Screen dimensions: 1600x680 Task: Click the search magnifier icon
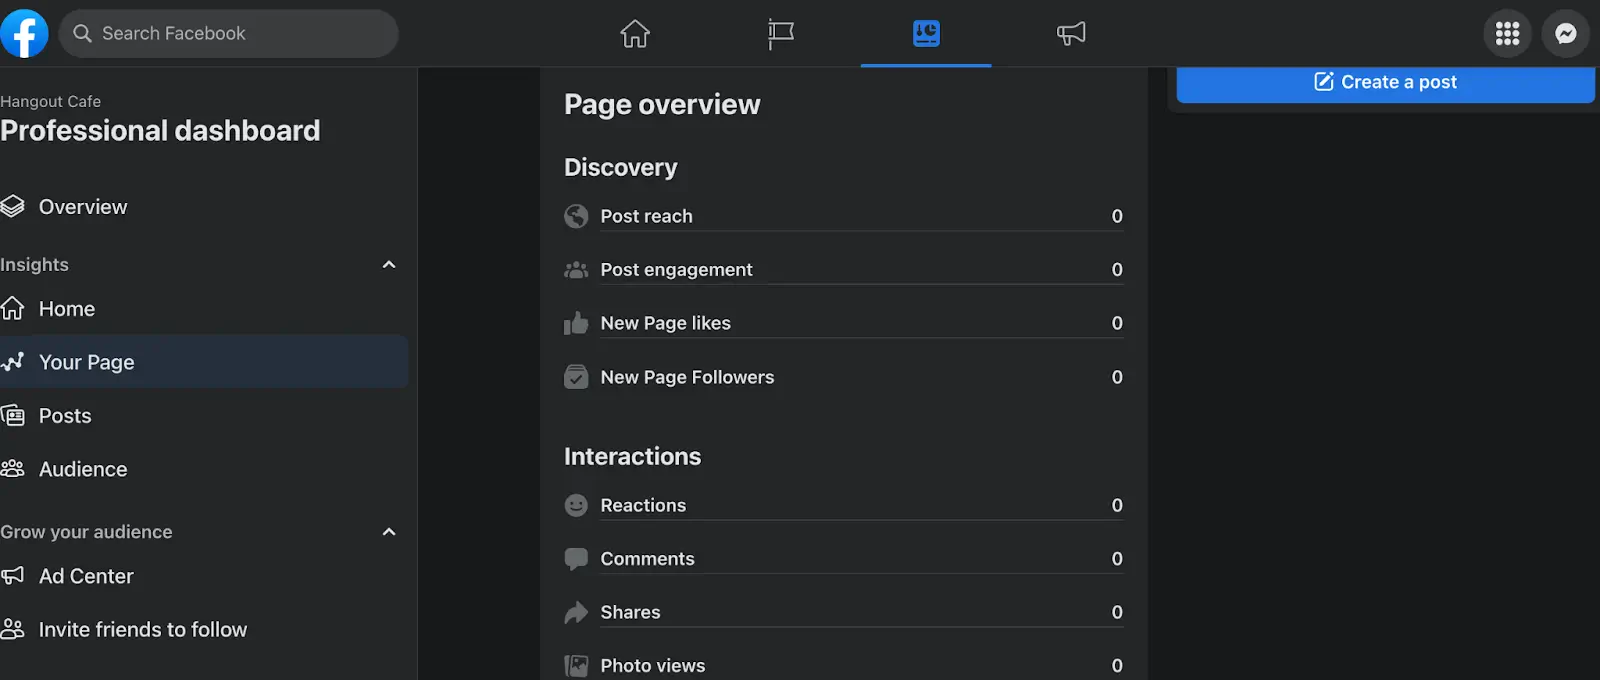click(x=83, y=33)
